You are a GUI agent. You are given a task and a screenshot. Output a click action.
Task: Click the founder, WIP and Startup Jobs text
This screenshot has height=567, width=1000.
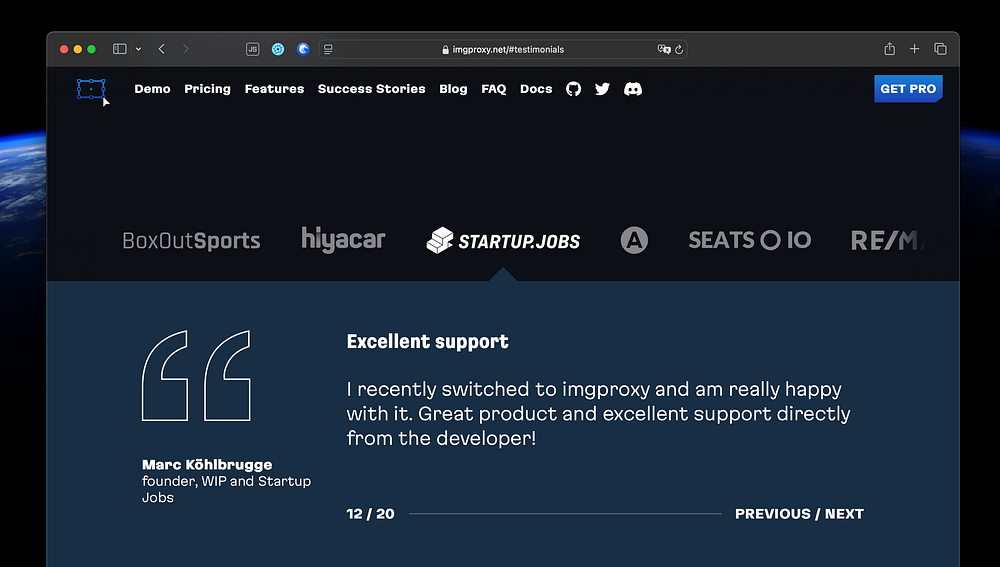pyautogui.click(x=226, y=489)
